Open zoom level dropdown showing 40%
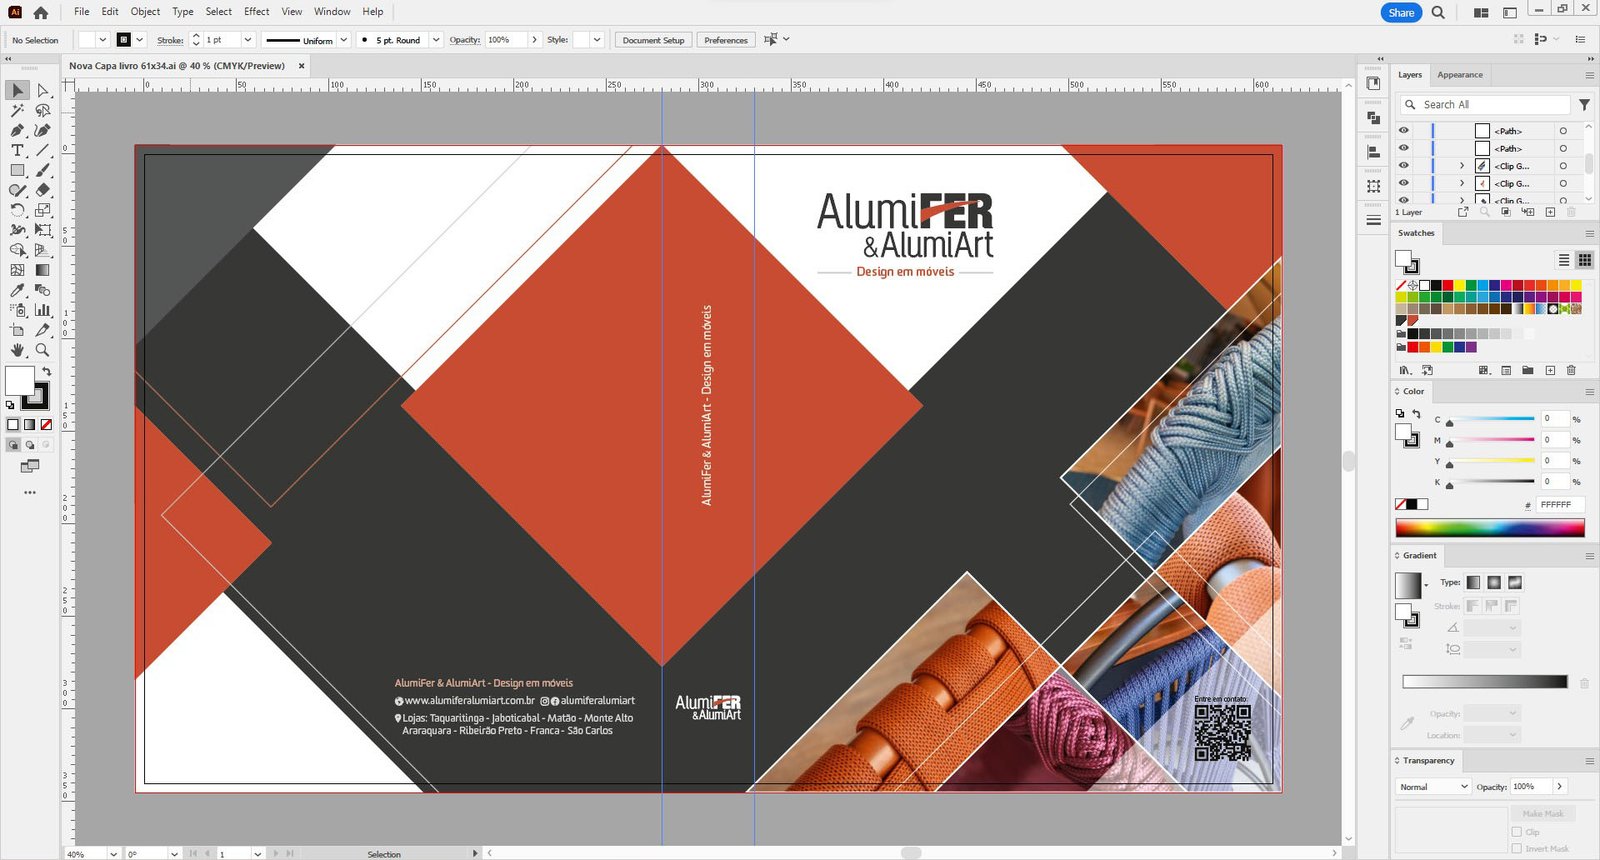This screenshot has height=860, width=1600. coord(113,854)
